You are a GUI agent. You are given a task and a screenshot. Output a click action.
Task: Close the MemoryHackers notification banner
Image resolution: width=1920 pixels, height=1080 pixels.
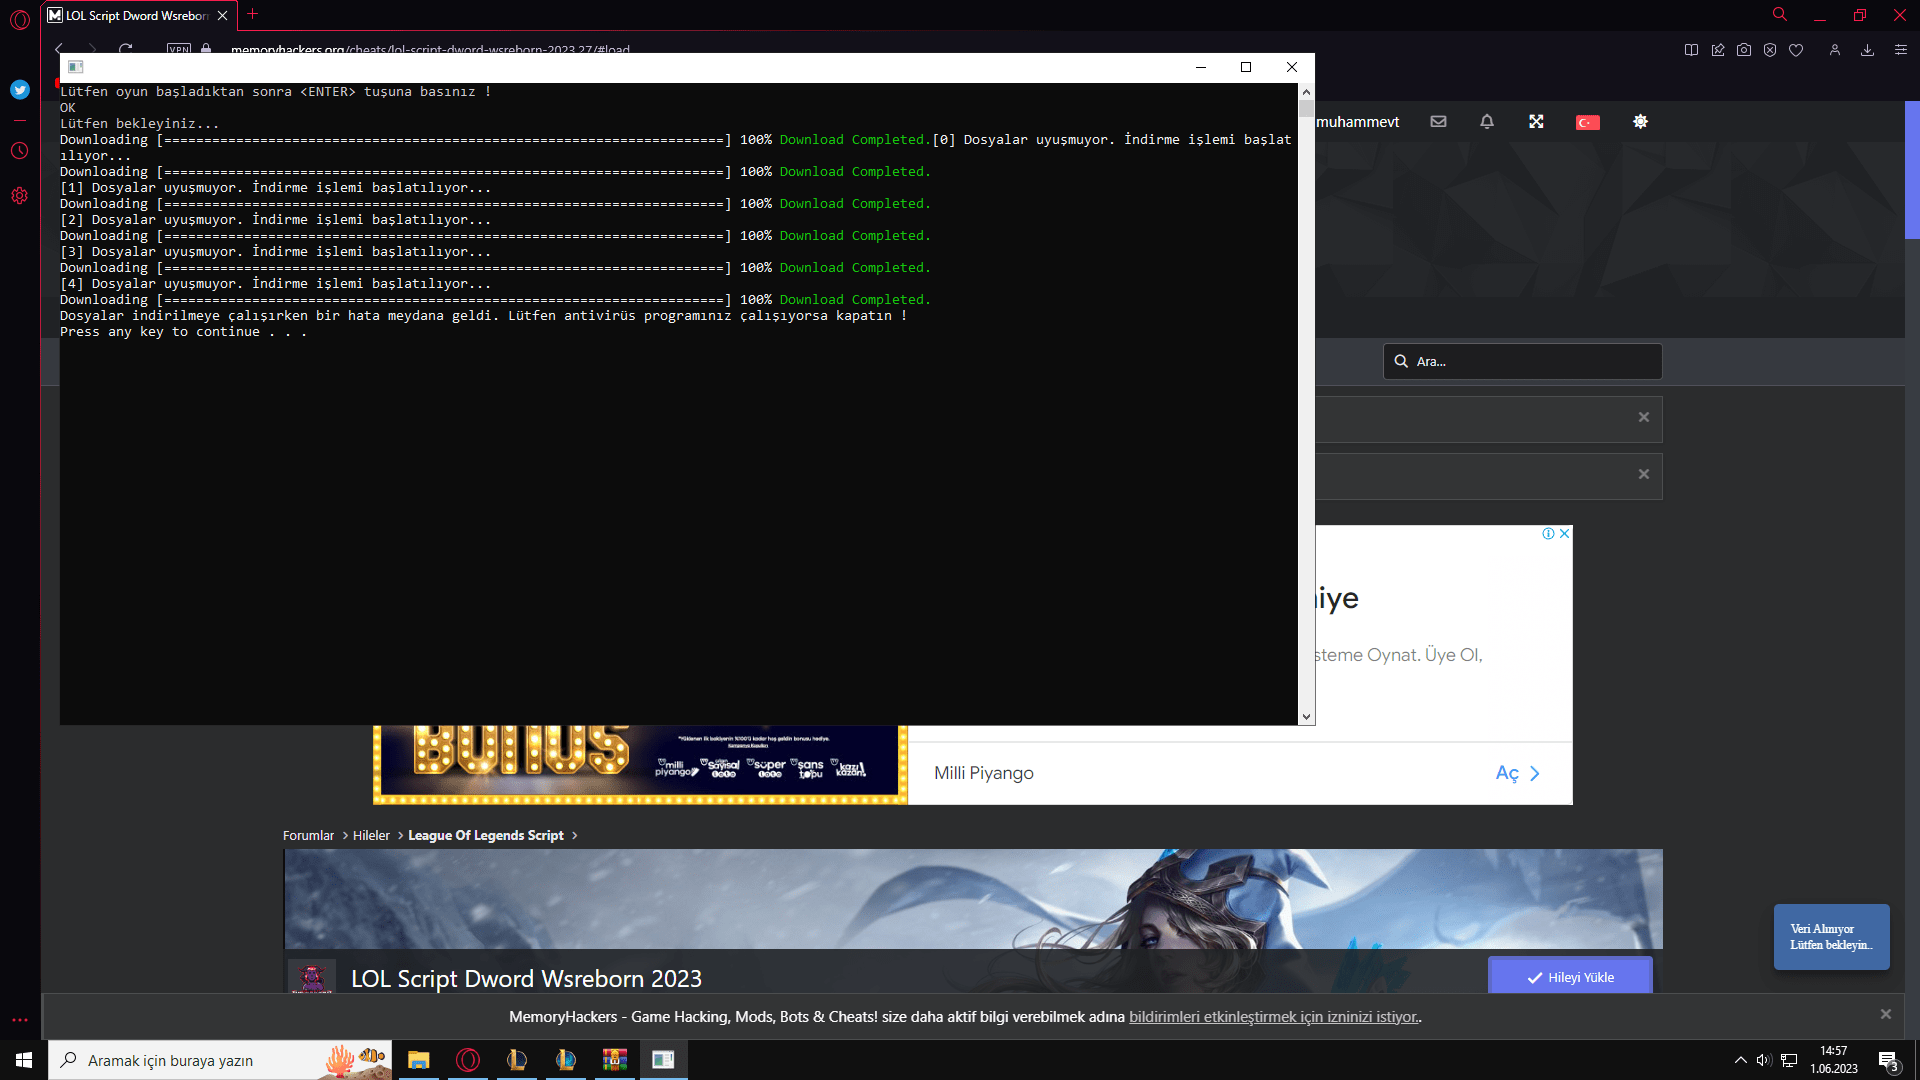click(1885, 1014)
